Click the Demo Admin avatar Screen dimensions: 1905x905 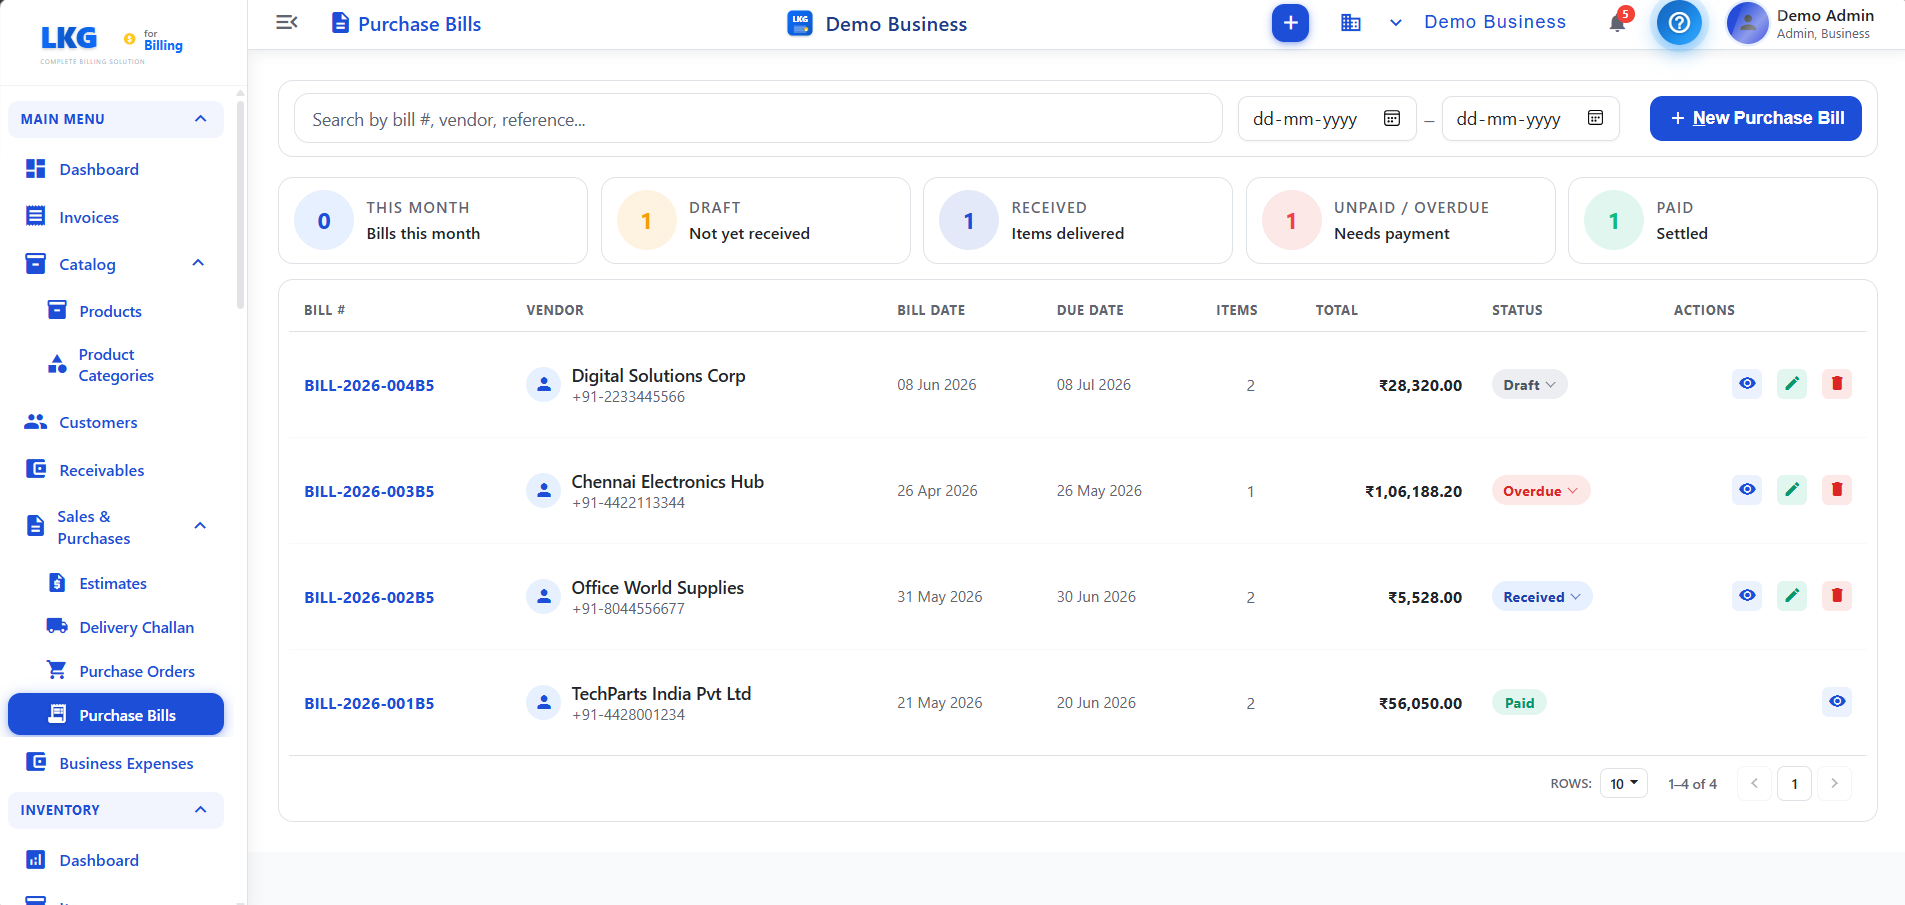(x=1747, y=23)
